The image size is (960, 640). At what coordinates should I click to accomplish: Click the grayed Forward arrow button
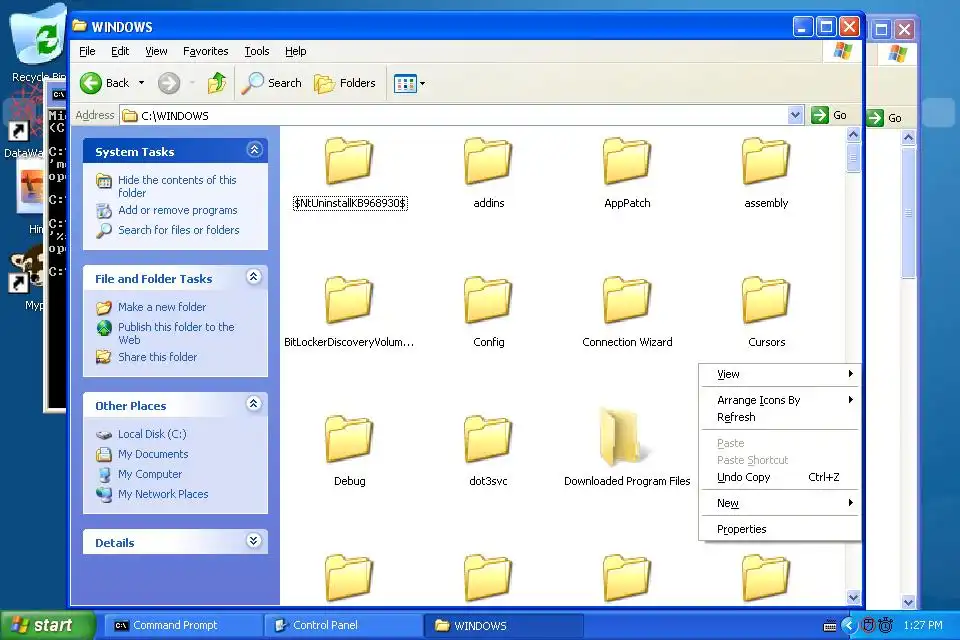169,83
